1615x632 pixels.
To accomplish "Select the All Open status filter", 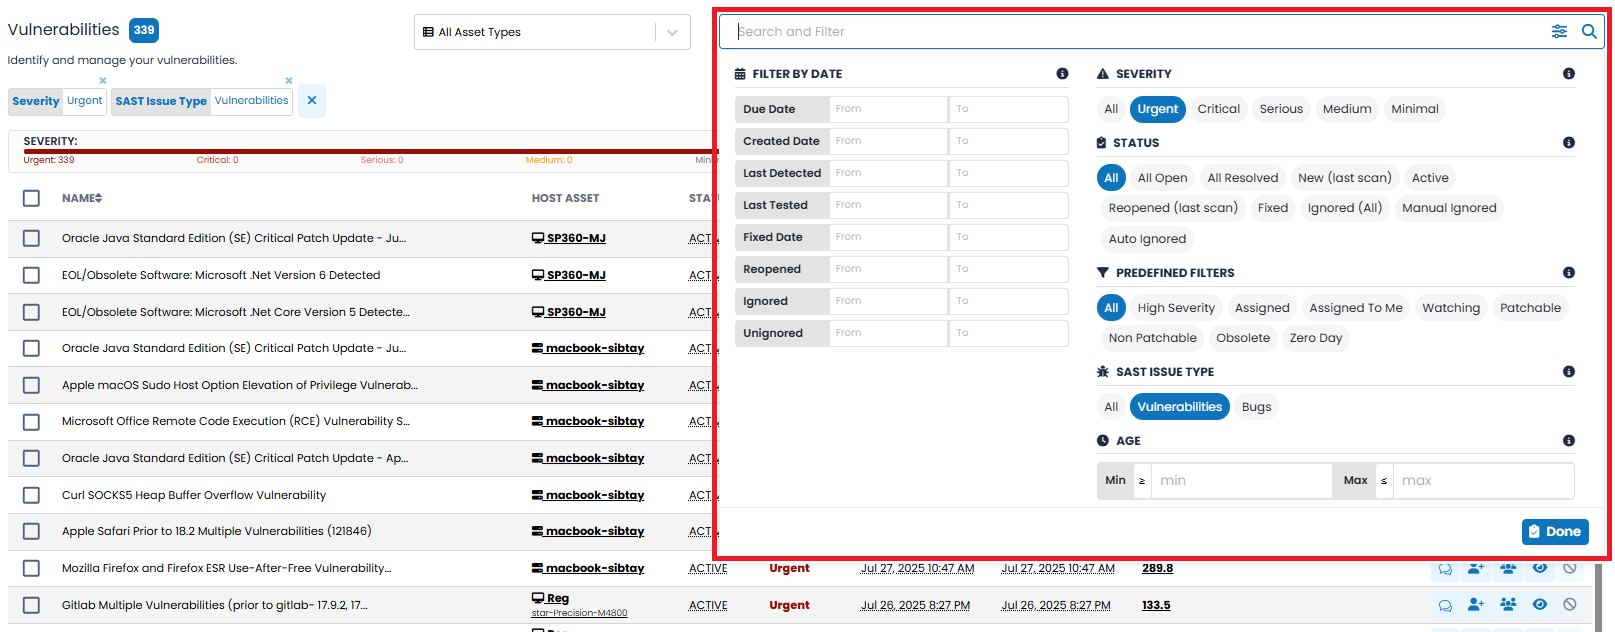I will [x=1163, y=178].
